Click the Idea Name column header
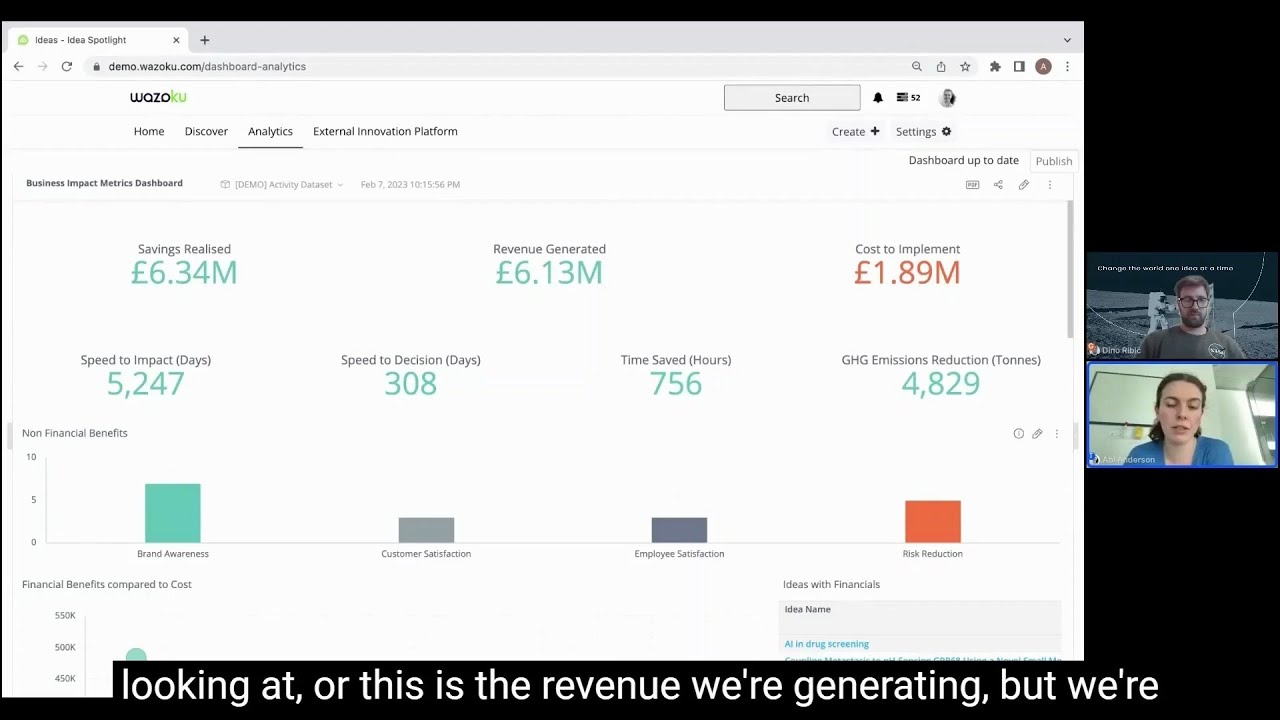1280x720 pixels. click(807, 609)
